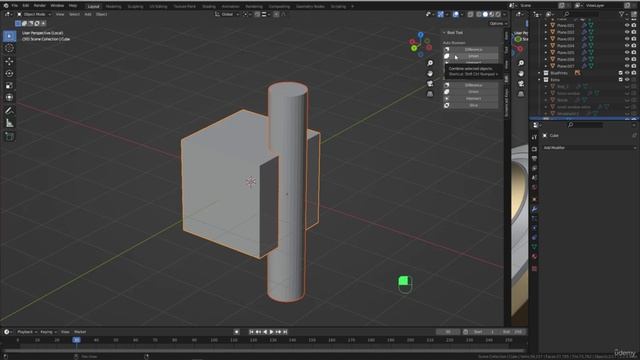Image resolution: width=640 pixels, height=360 pixels.
Task: Select the Move tool
Action: tap(9, 62)
